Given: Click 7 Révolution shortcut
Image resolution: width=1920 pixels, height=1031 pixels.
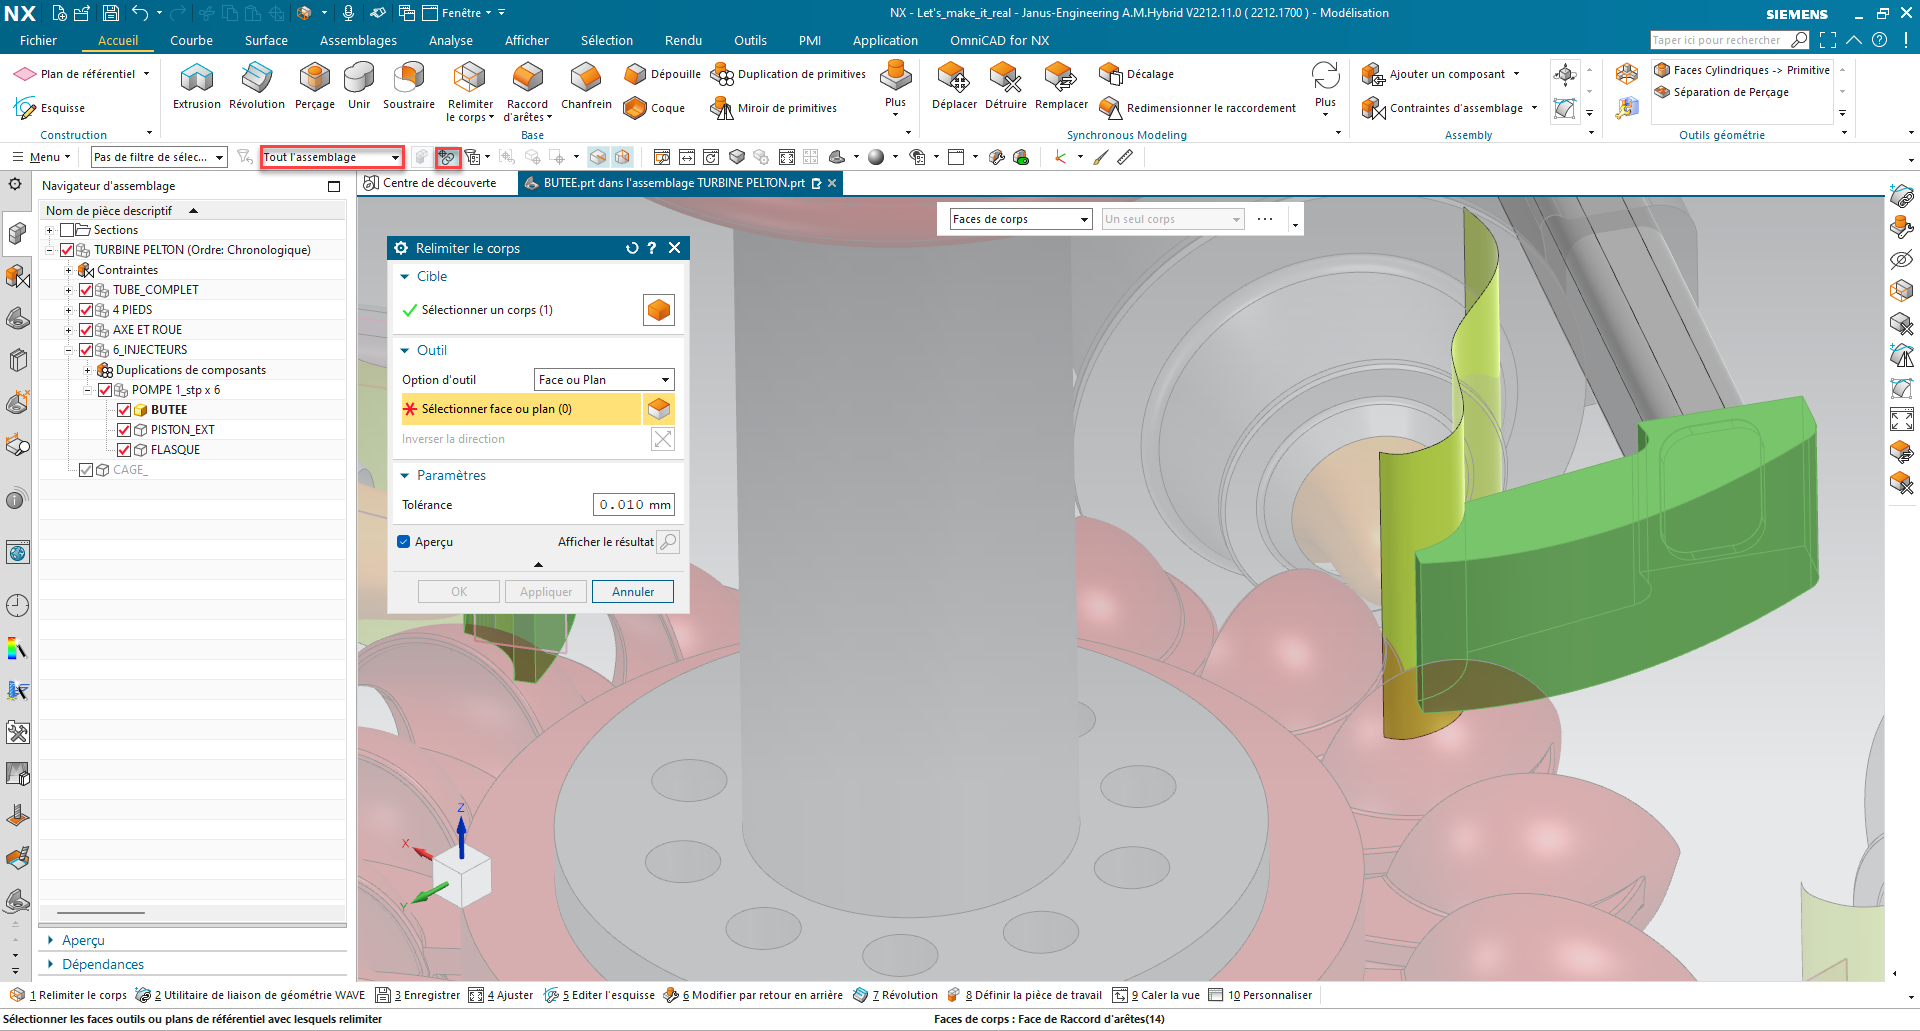Looking at the screenshot, I should point(896,995).
